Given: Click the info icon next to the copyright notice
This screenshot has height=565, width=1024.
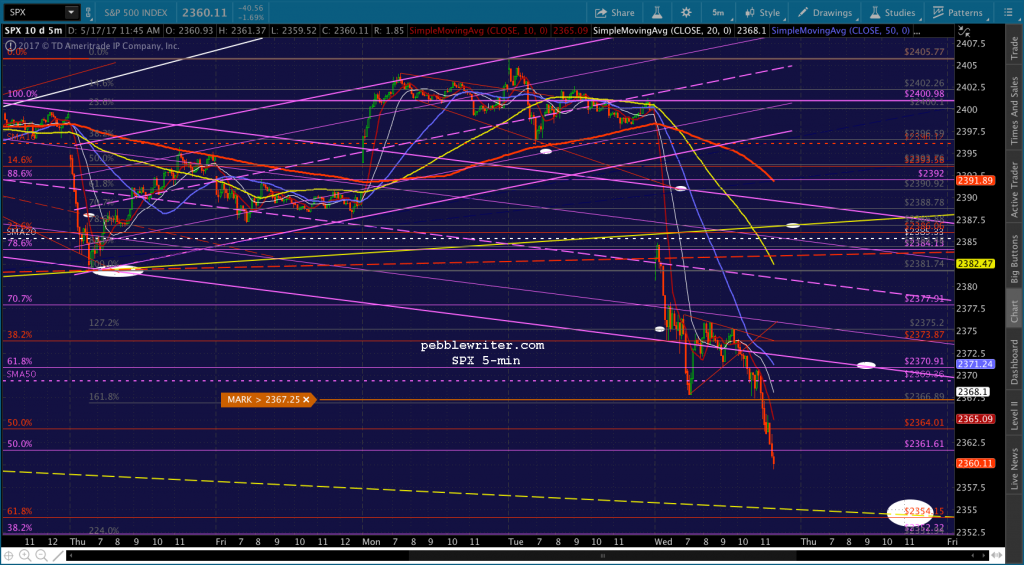Looking at the screenshot, I should [10, 46].
